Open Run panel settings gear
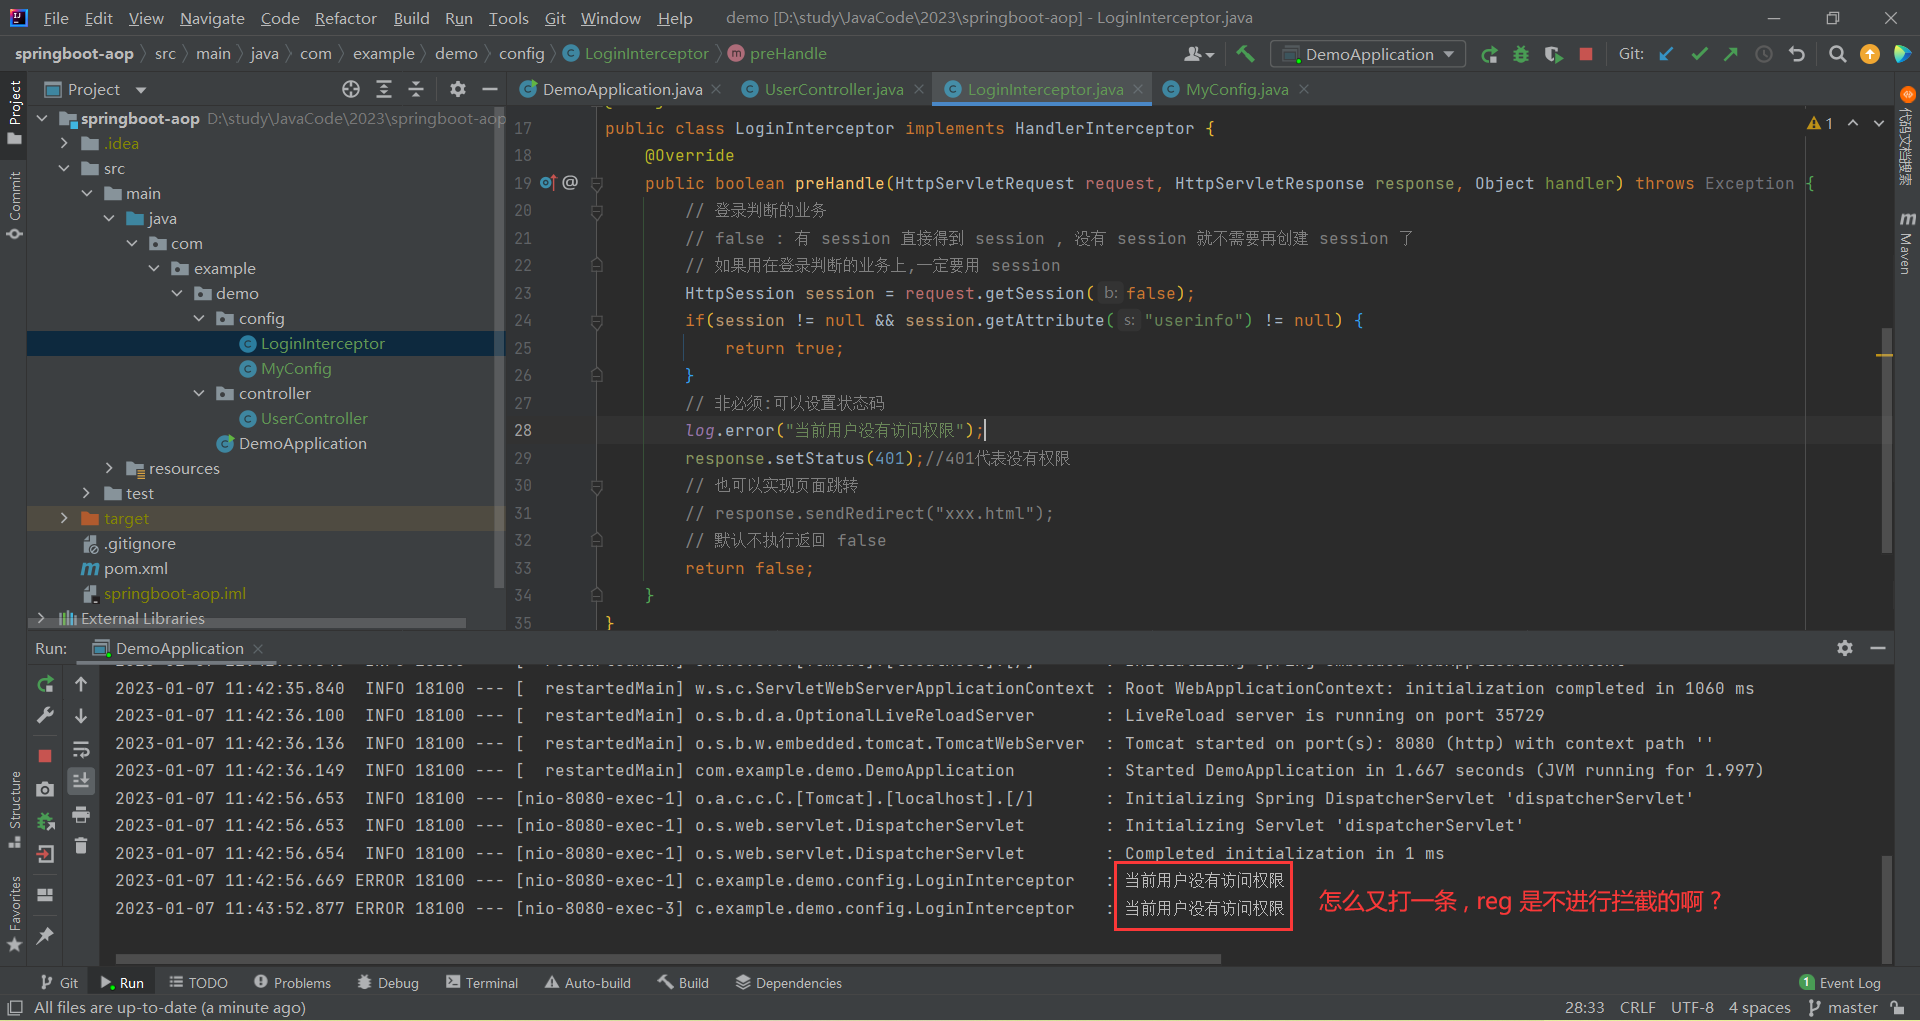Viewport: 1920px width, 1021px height. 1845,648
